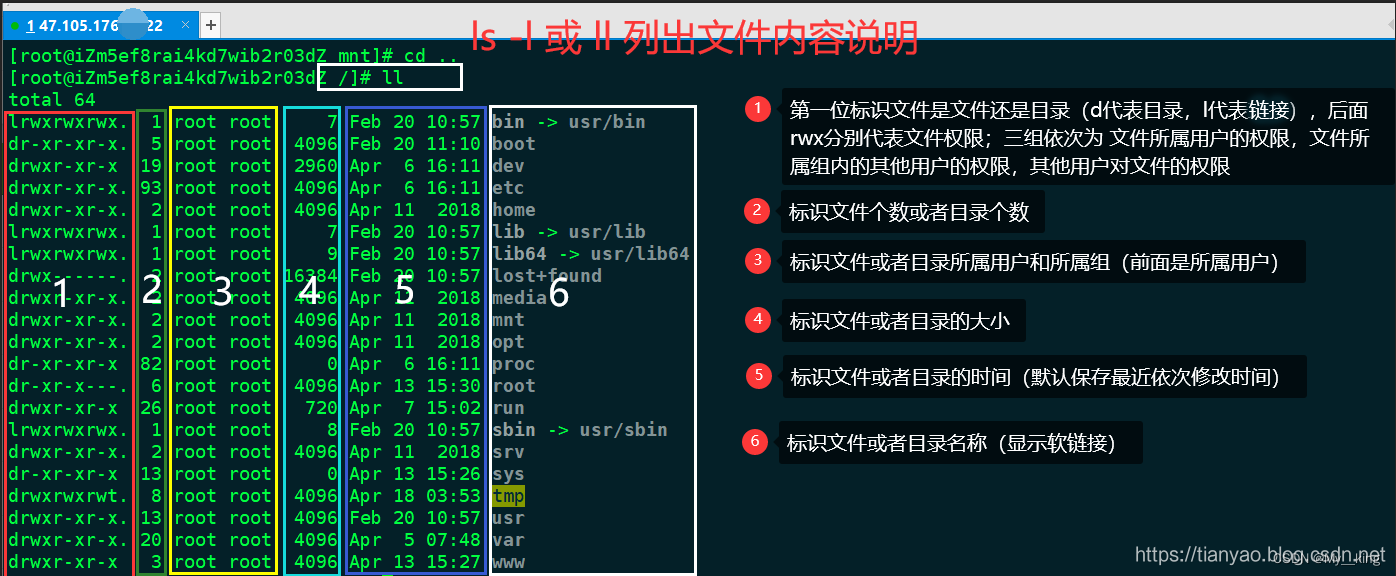Click the 'bin -> usr/bin' link entry
Image resolution: width=1396 pixels, height=576 pixels.
(x=569, y=122)
